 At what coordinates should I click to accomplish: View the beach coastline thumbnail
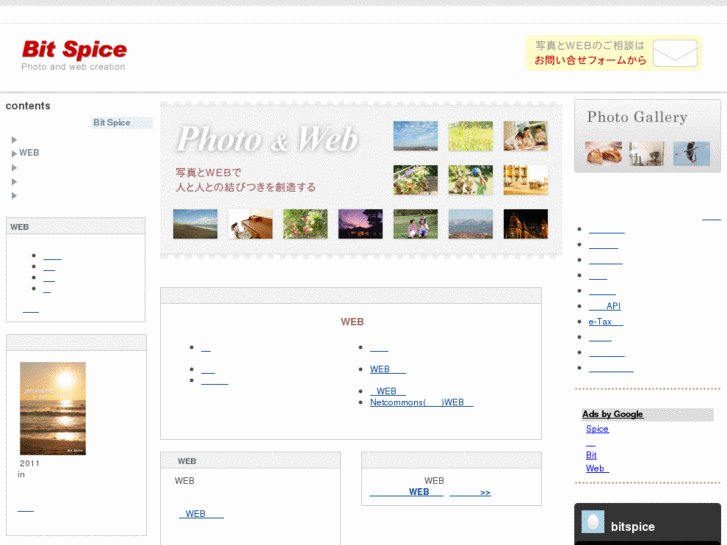point(195,224)
